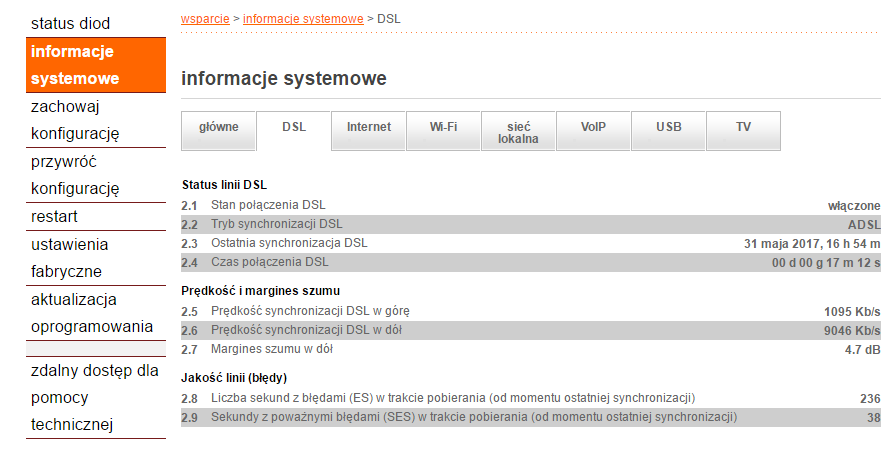This screenshot has width=893, height=465.
Task: Click the Margines szumu w dół row
Action: (x=531, y=349)
